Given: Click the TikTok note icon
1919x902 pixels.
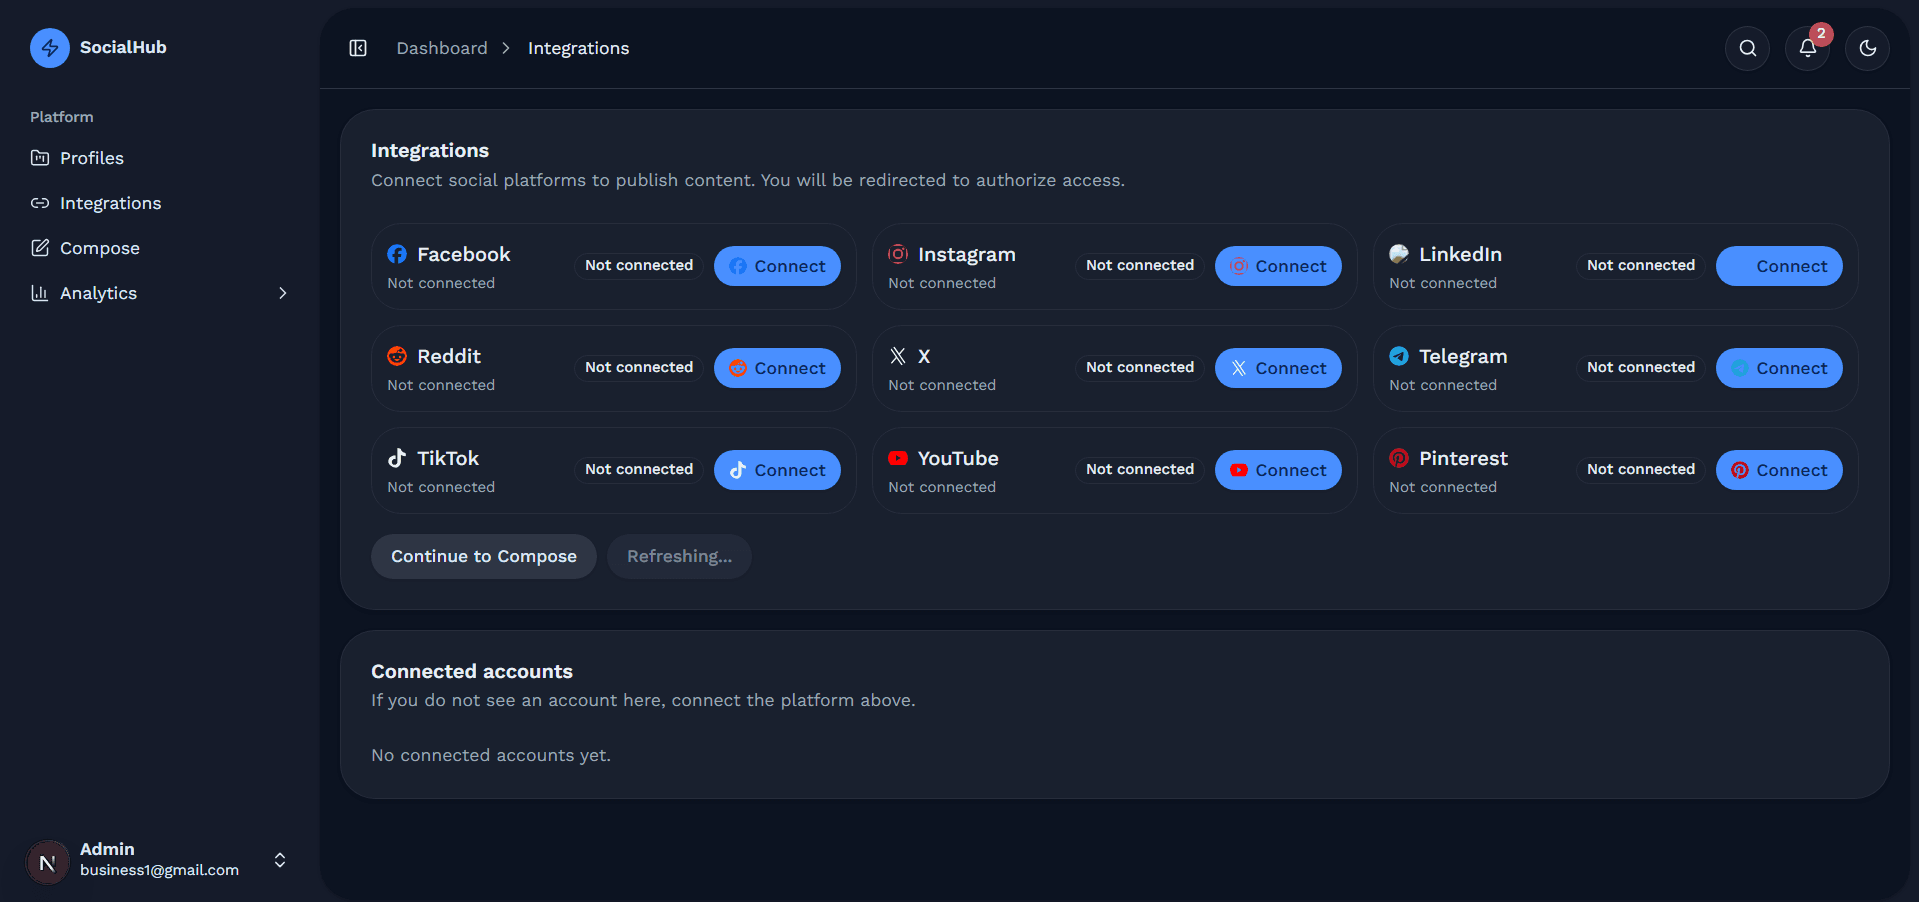Looking at the screenshot, I should pyautogui.click(x=396, y=458).
